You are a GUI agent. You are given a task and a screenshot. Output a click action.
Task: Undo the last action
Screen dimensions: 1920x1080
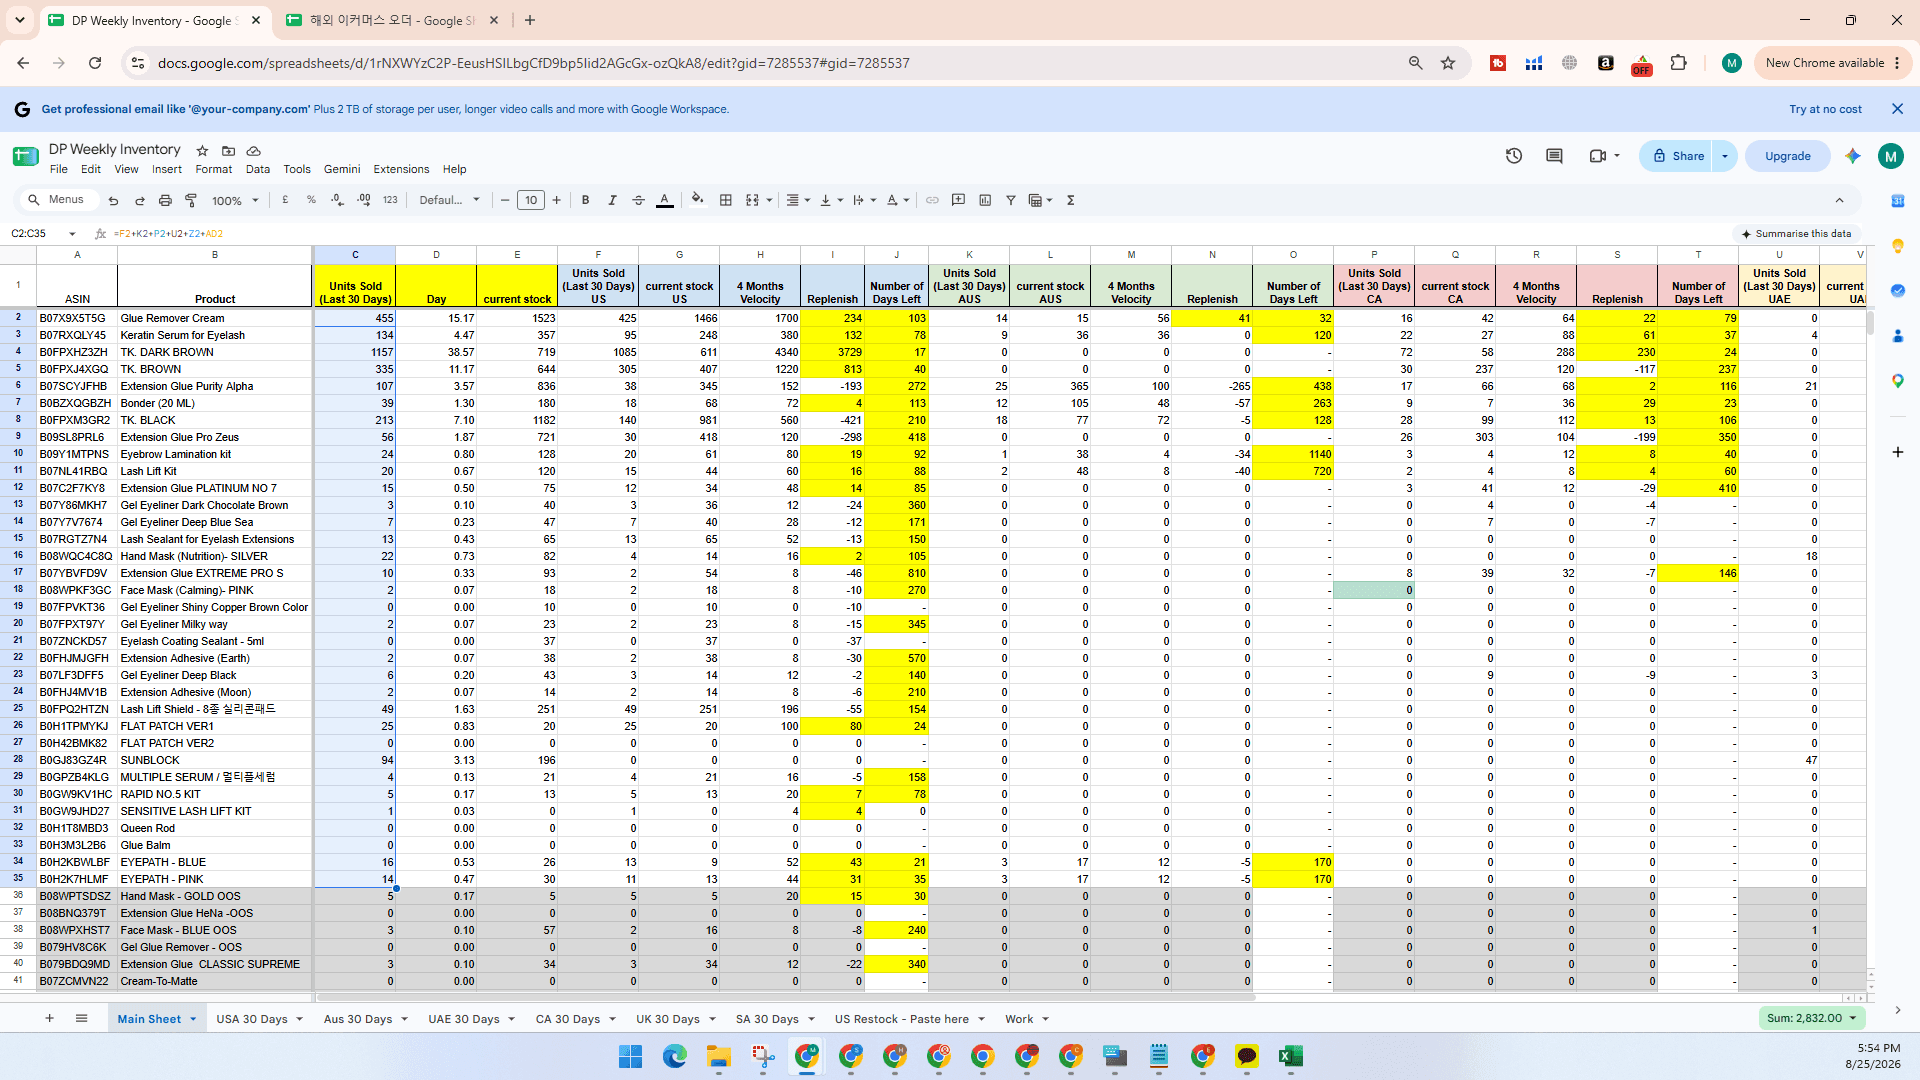click(x=113, y=200)
